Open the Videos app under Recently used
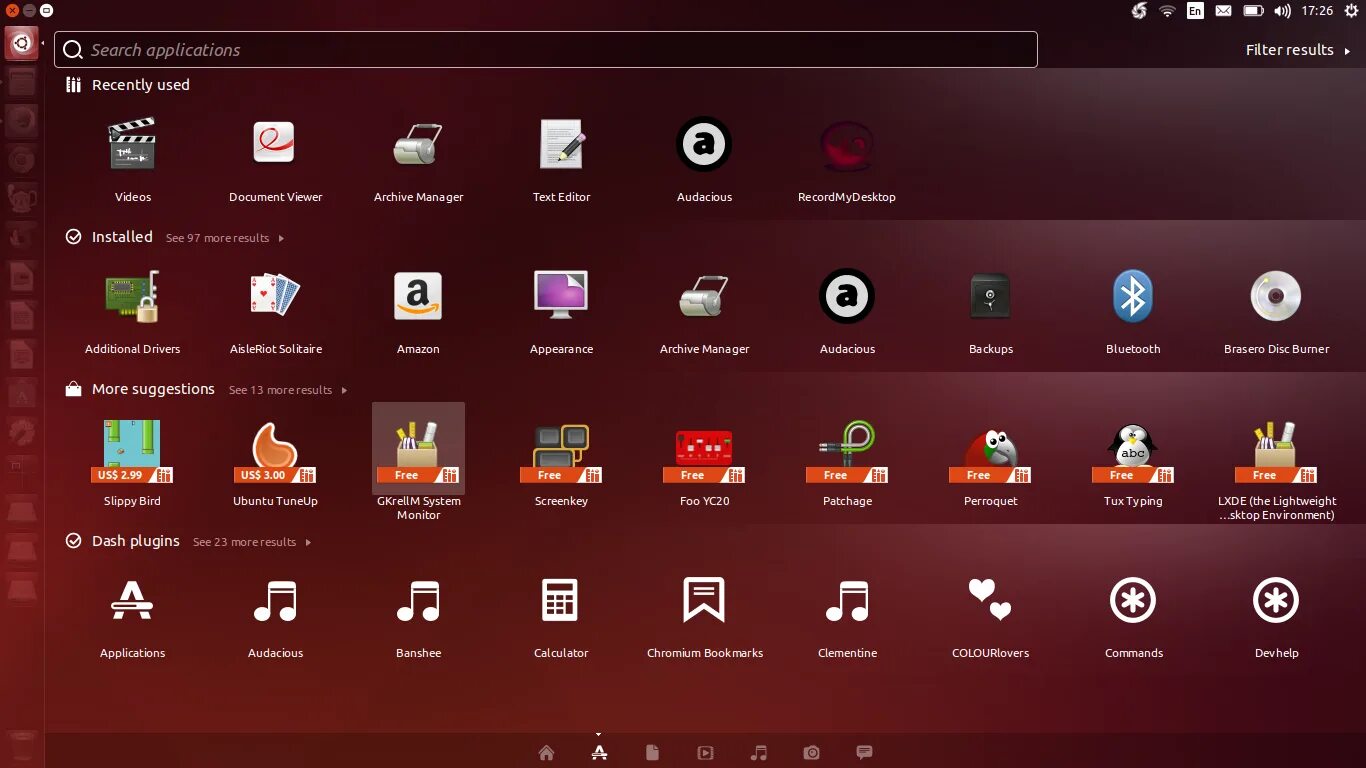The width and height of the screenshot is (1366, 768). (132, 158)
